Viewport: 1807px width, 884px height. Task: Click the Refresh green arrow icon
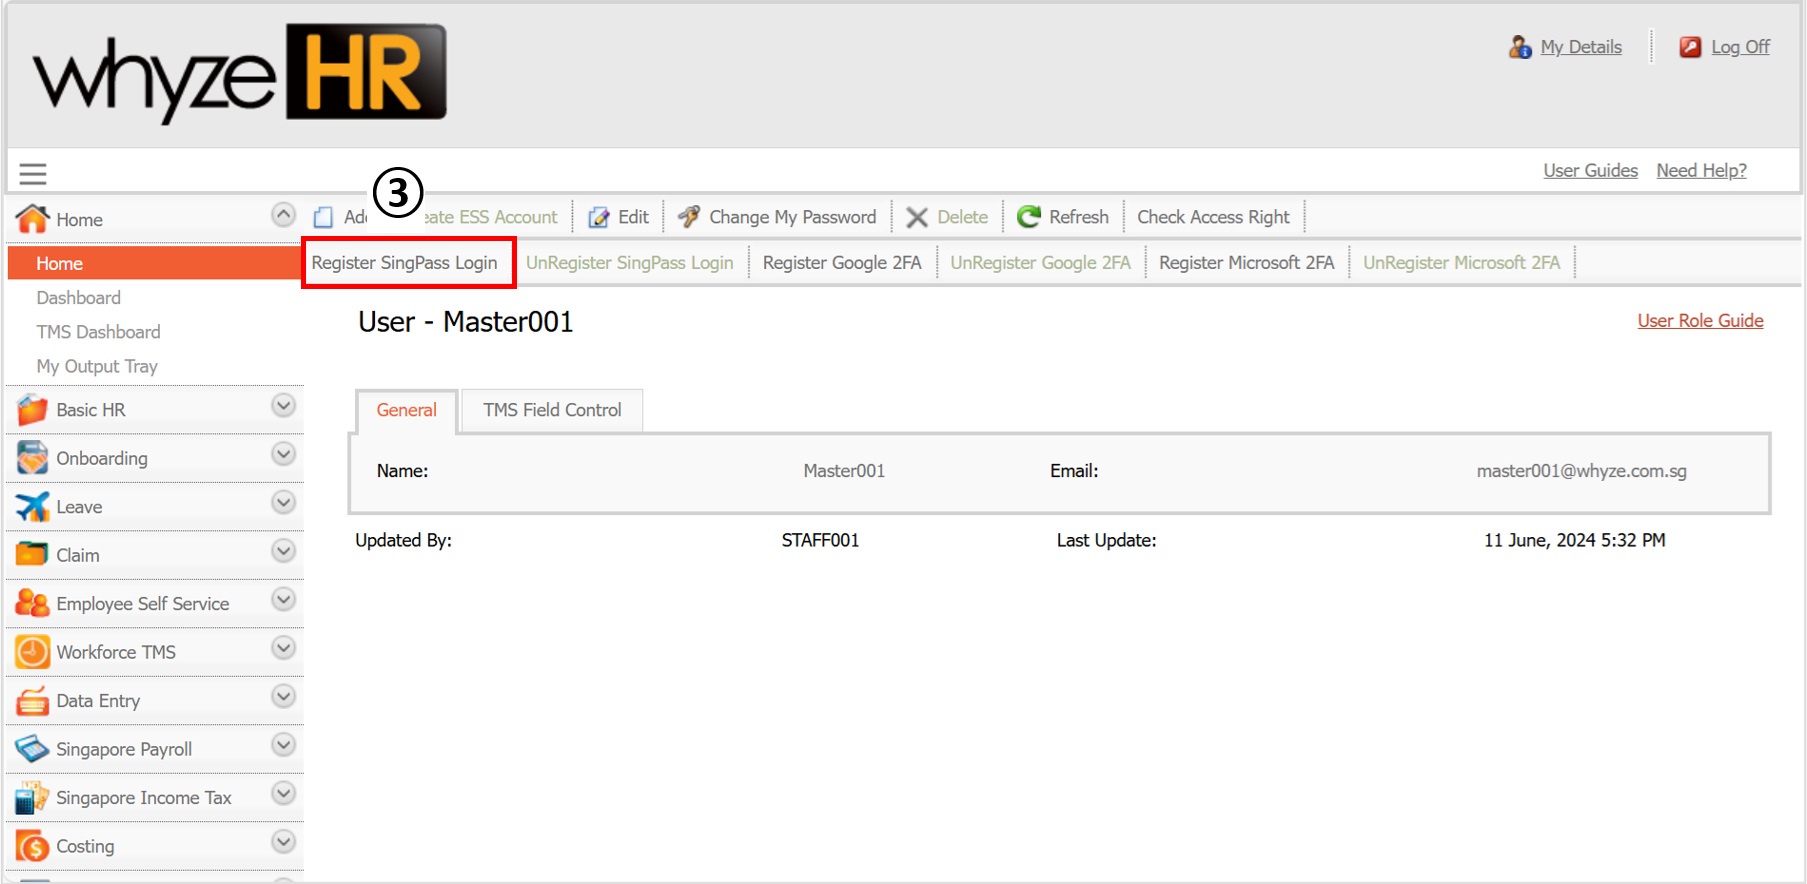1028,217
